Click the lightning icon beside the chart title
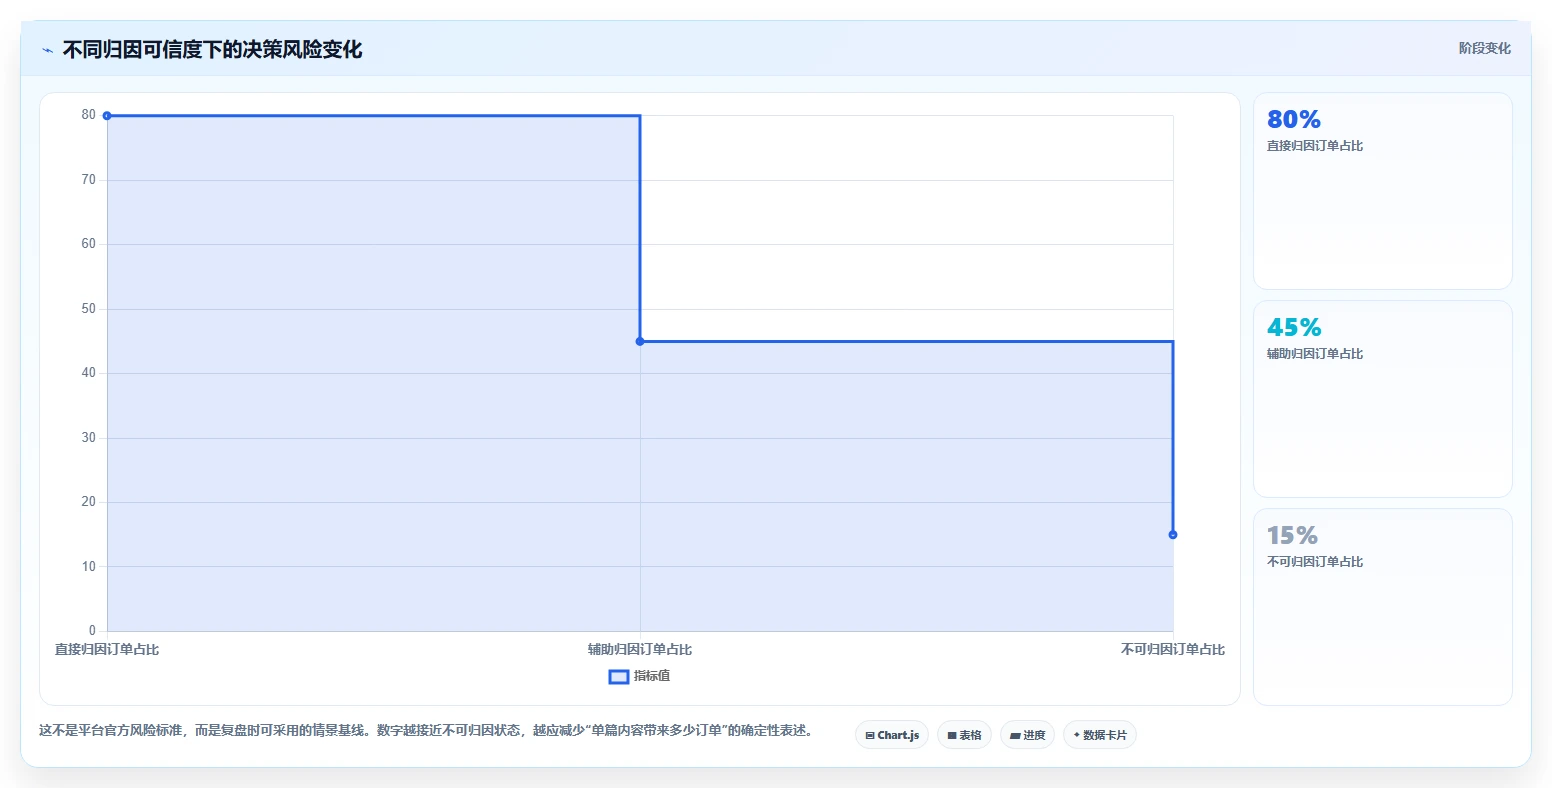 coord(47,50)
